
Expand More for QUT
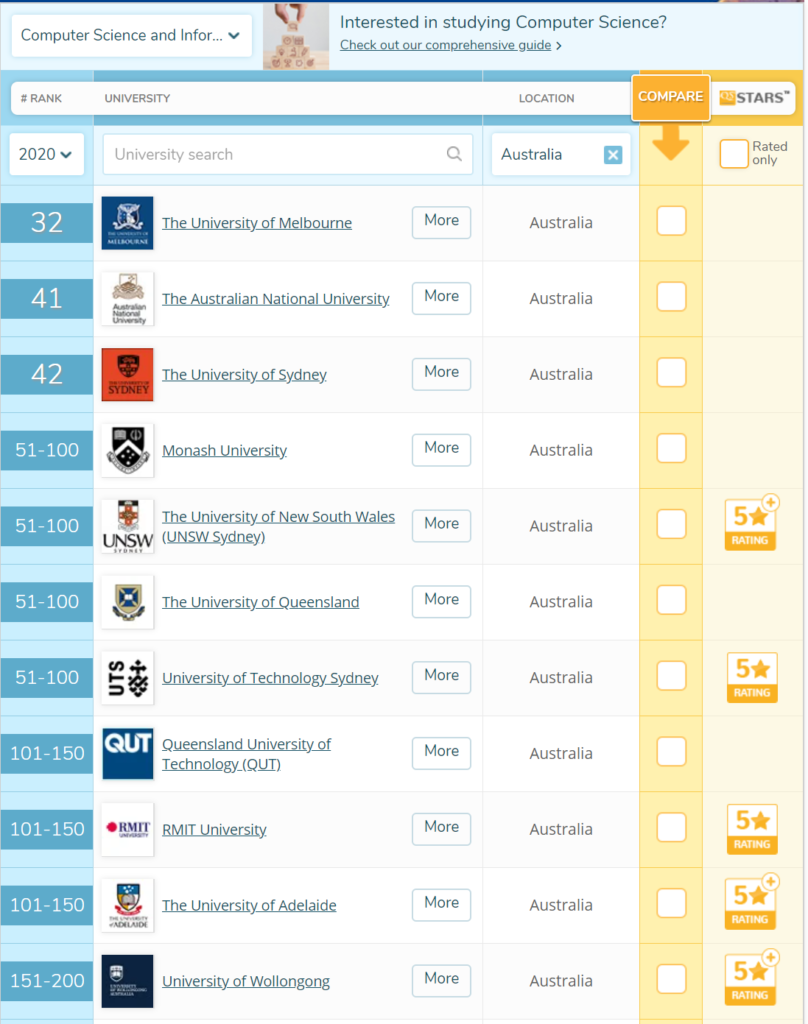pyautogui.click(x=442, y=752)
